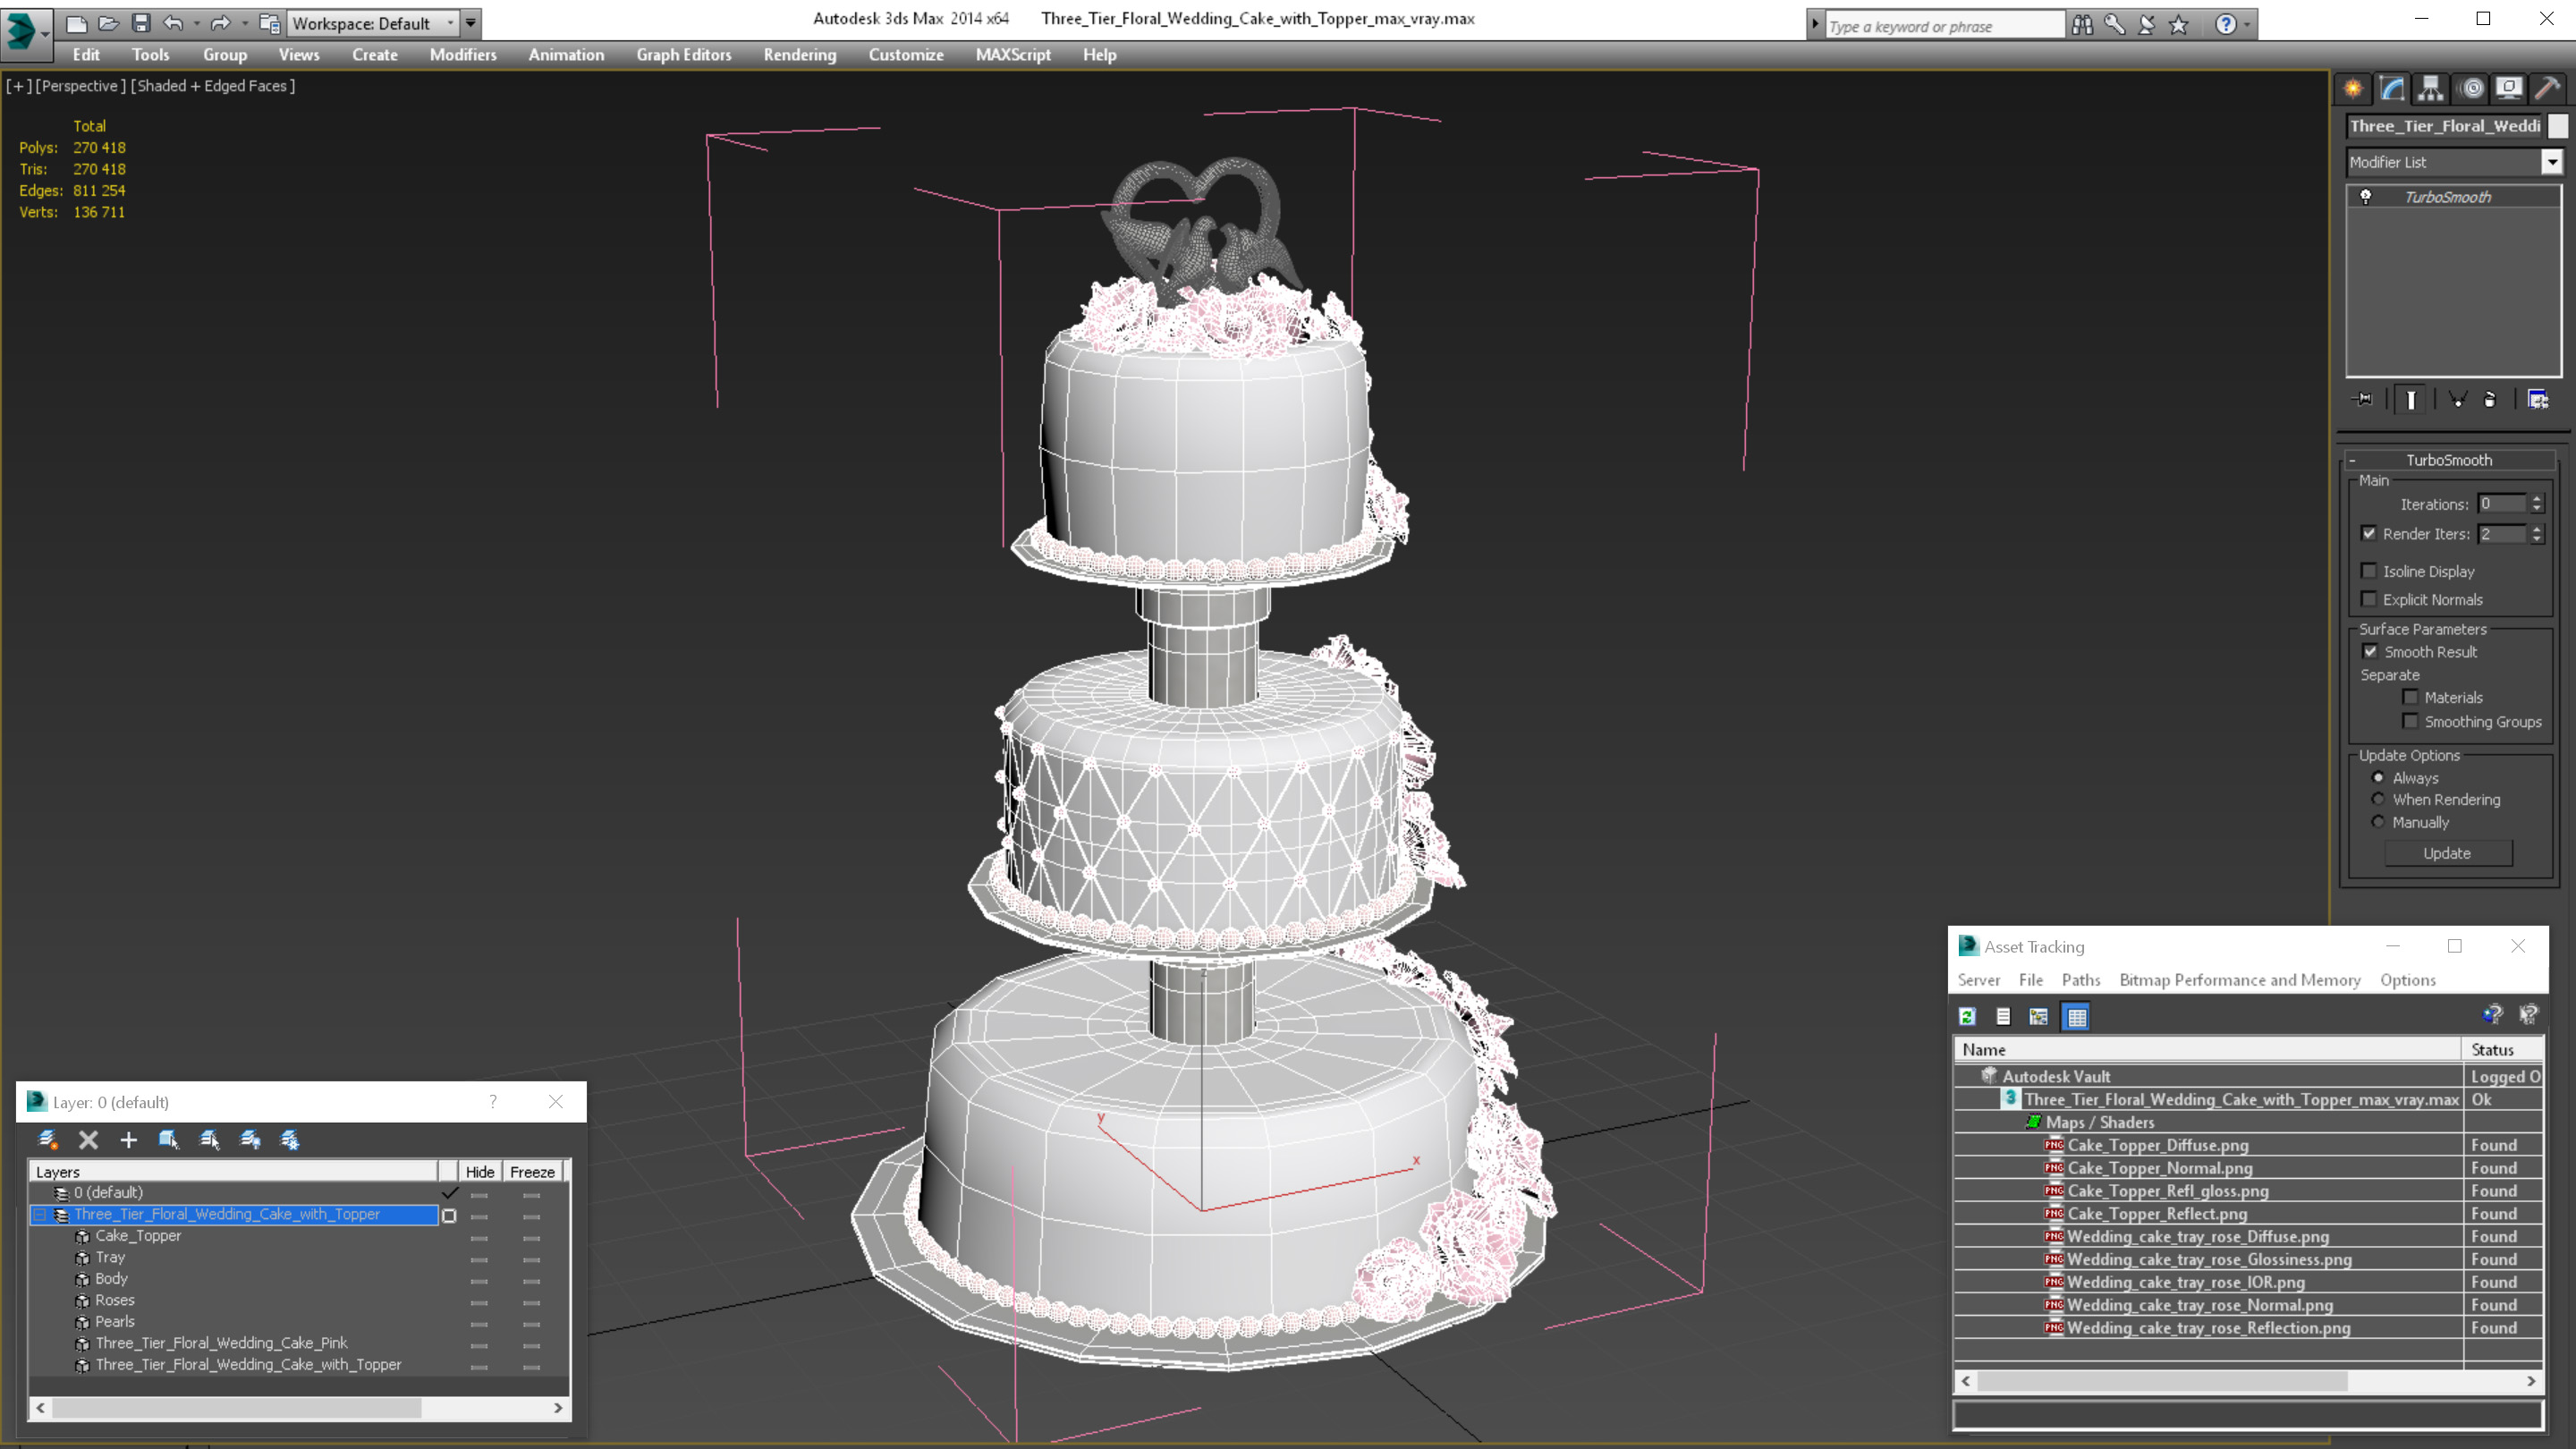The image size is (2576, 1449).
Task: Collapse the Three_Tier_Floral_Wedding_Cake_with_Topper layer
Action: pyautogui.click(x=40, y=1214)
